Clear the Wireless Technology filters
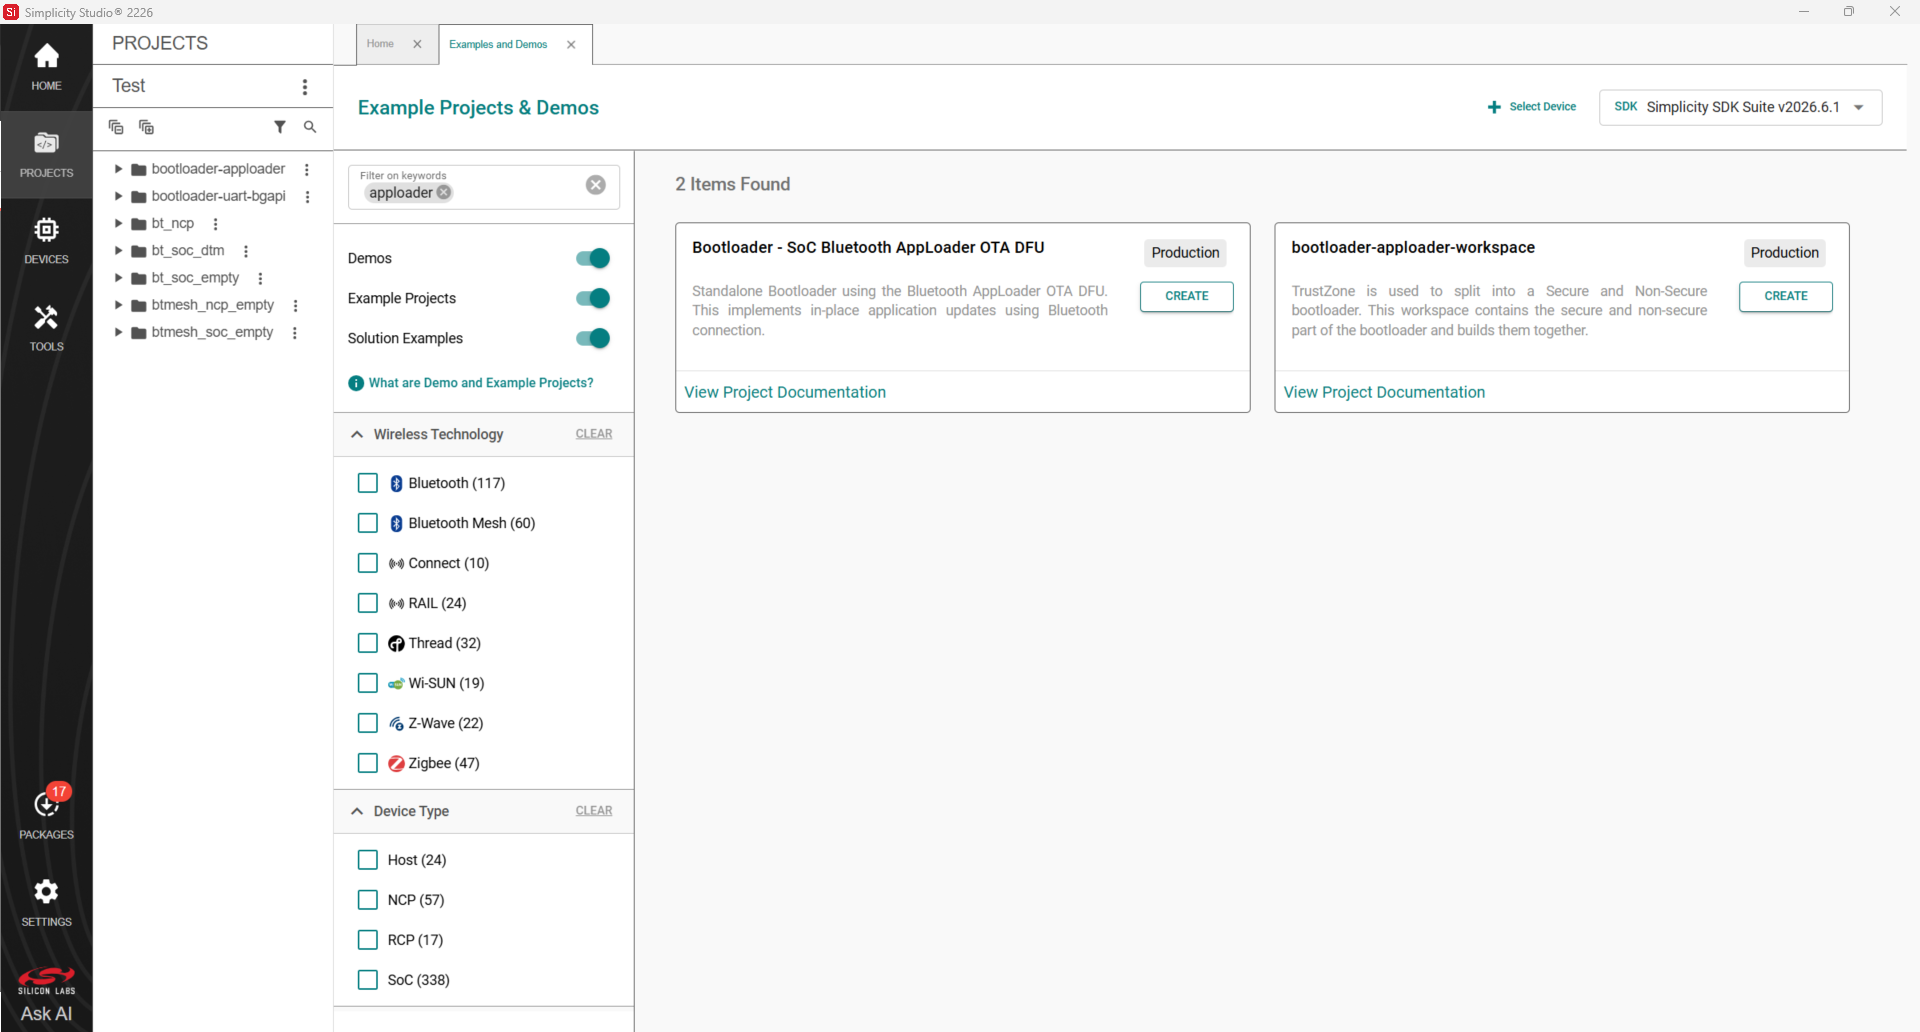1920x1032 pixels. click(594, 434)
